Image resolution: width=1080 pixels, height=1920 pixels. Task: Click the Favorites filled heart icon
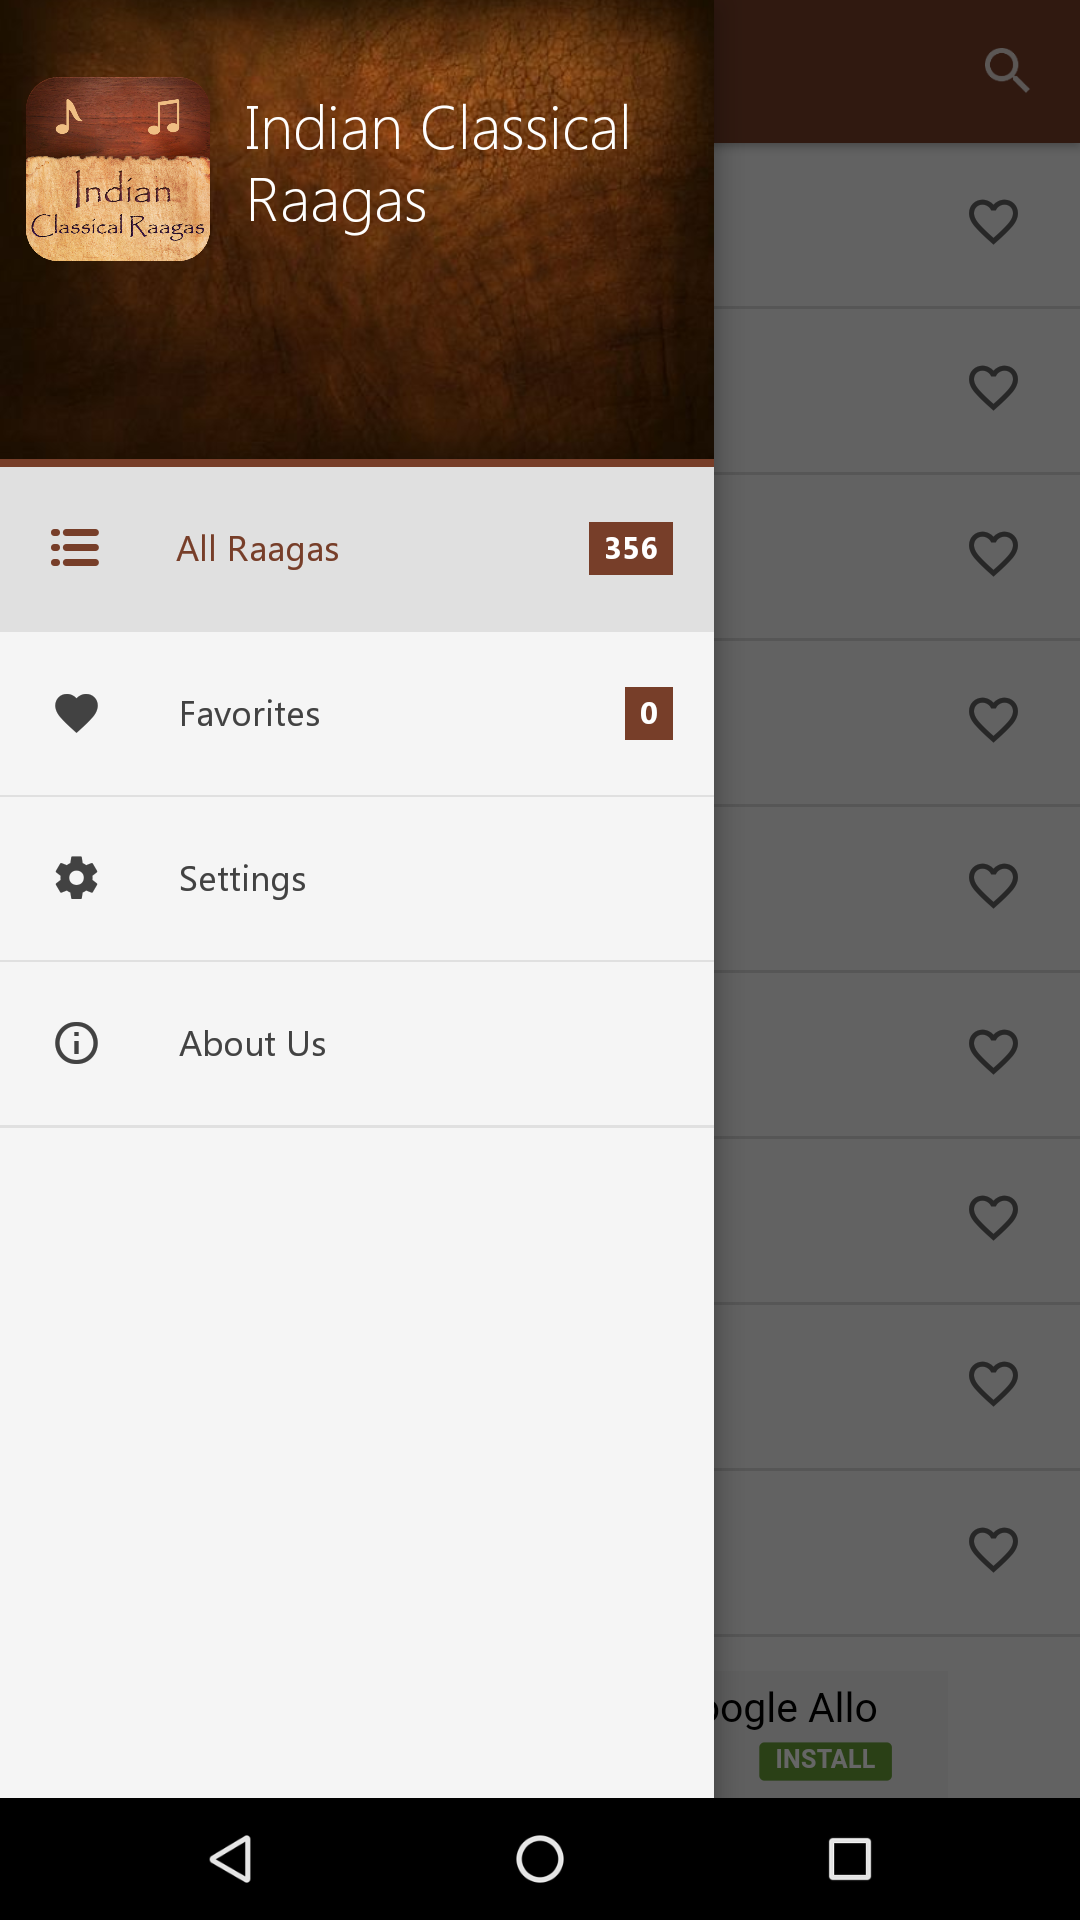[x=76, y=713]
